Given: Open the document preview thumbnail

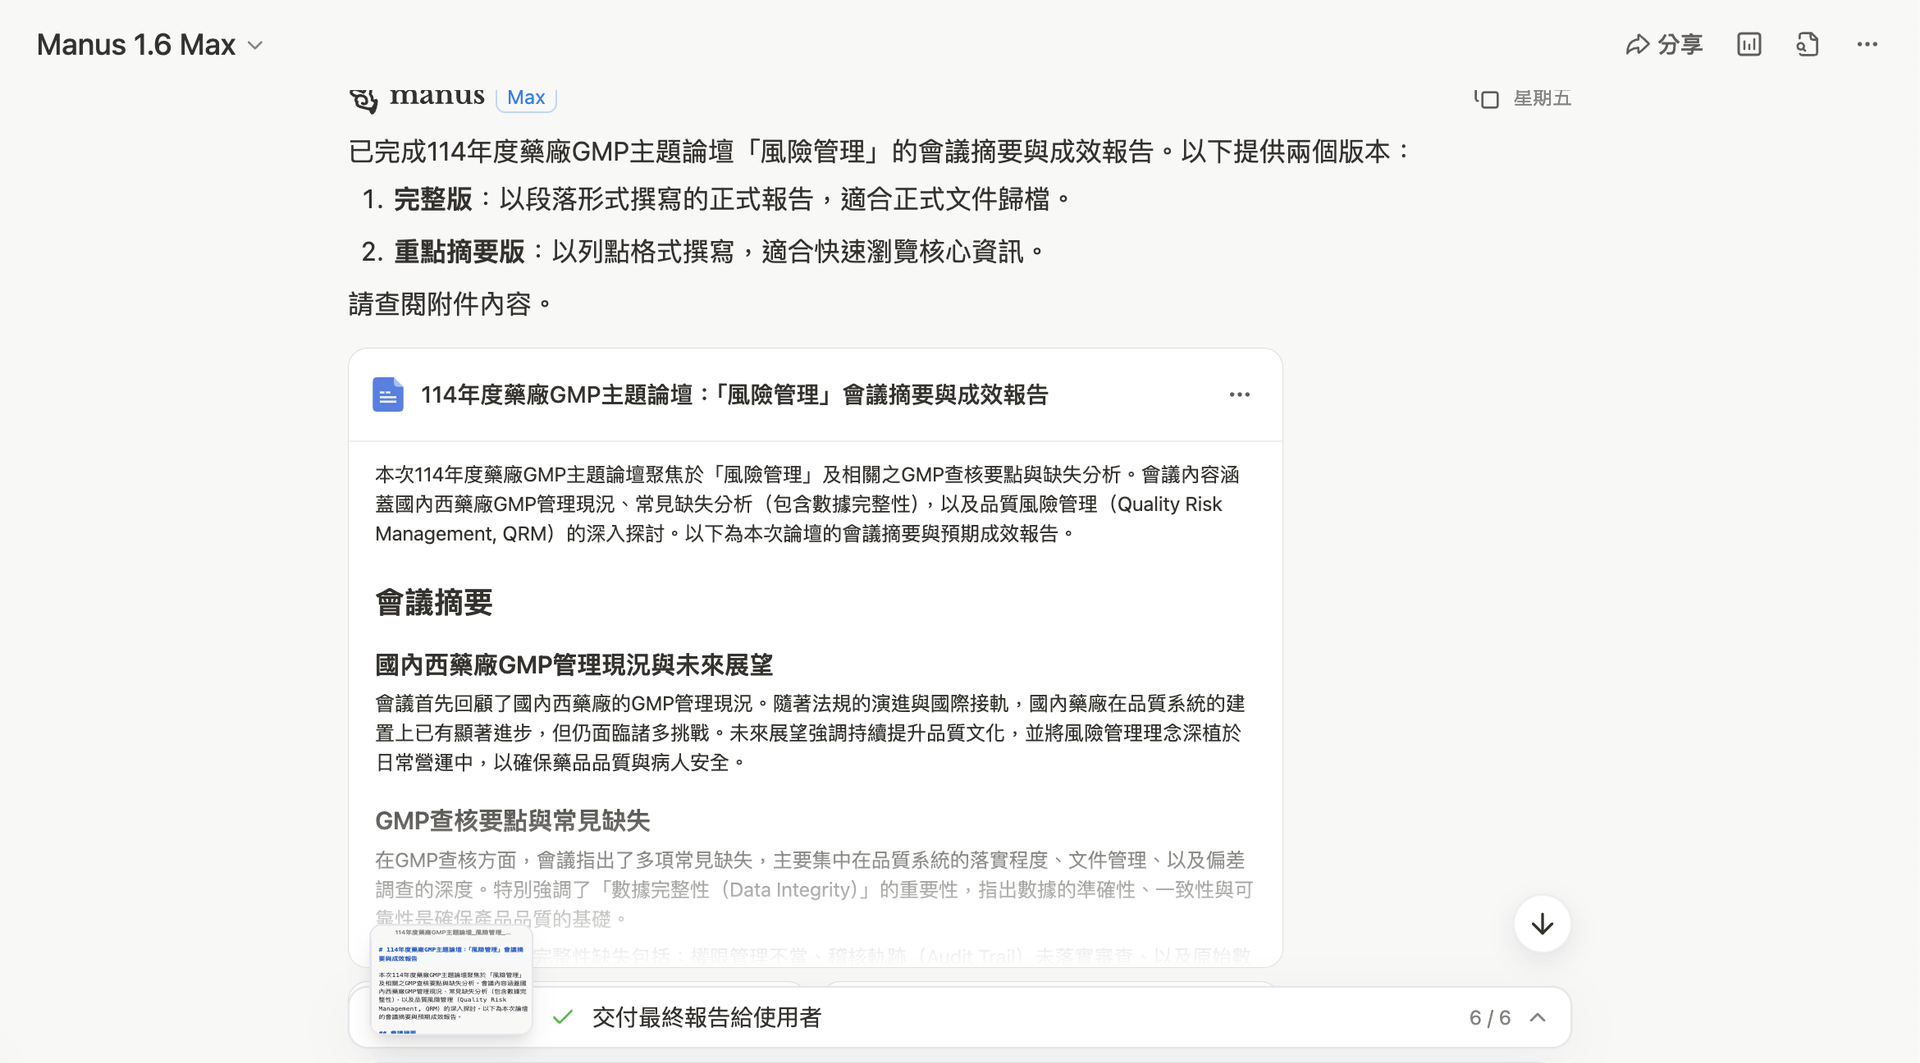Looking at the screenshot, I should click(451, 979).
